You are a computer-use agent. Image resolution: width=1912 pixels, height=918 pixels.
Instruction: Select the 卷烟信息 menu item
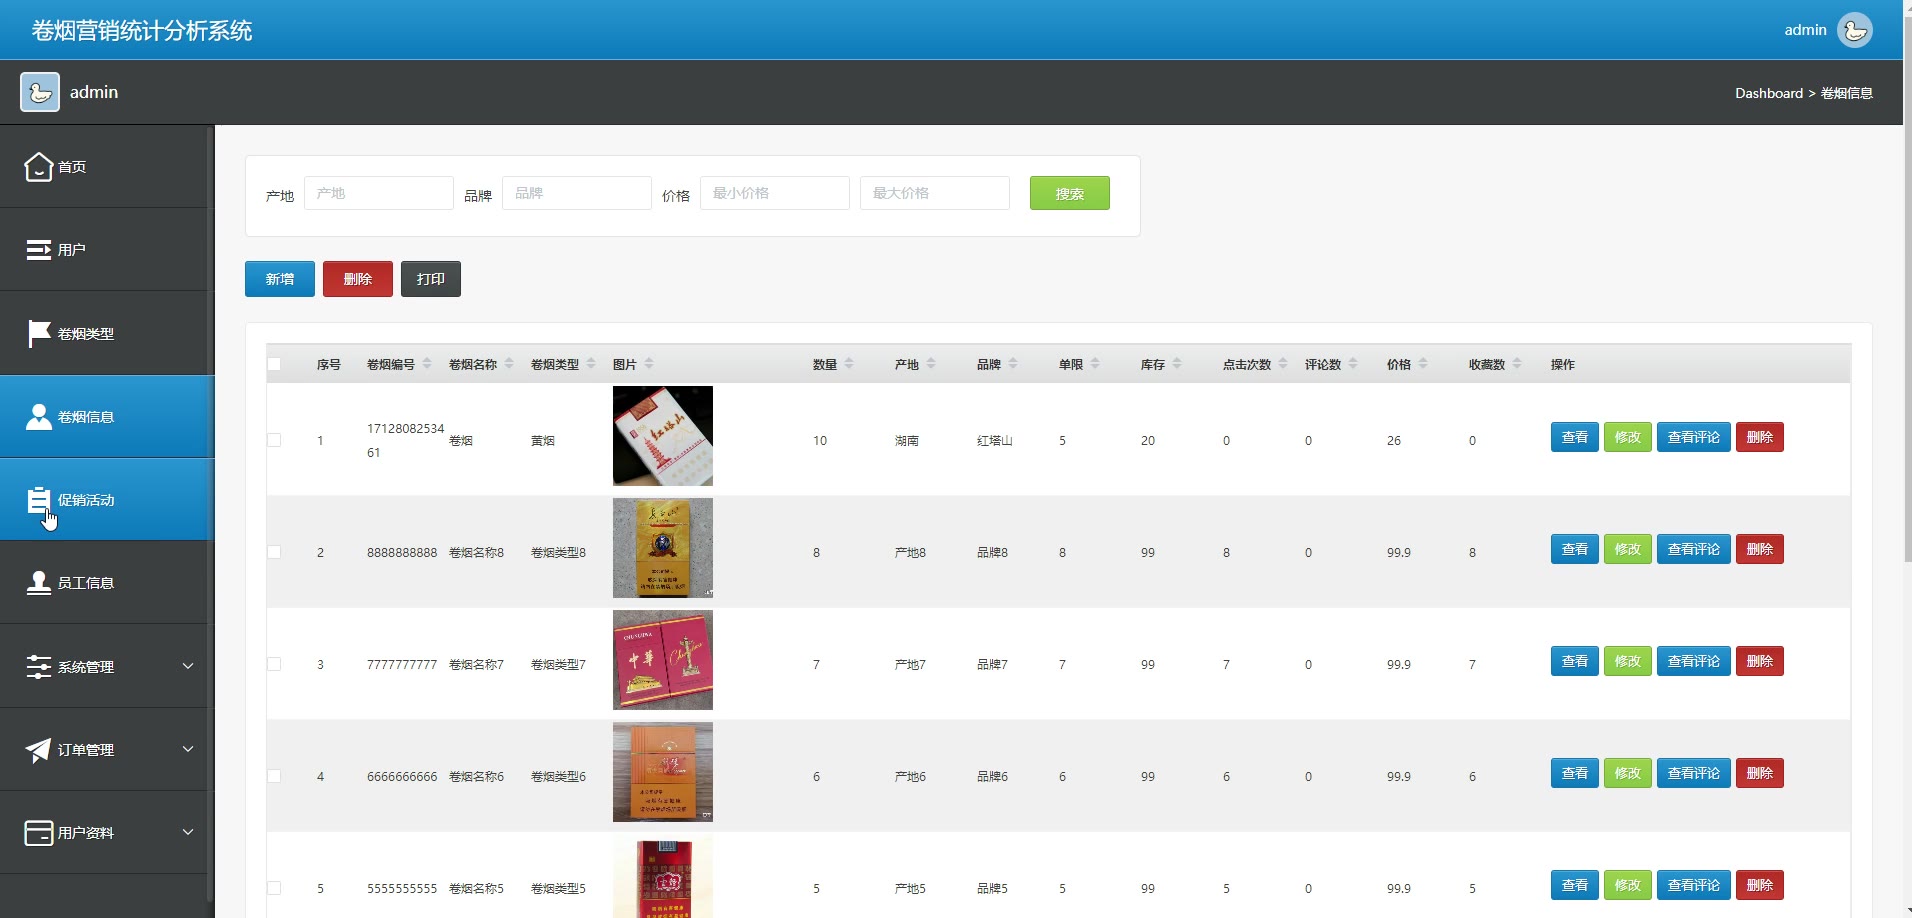(107, 417)
